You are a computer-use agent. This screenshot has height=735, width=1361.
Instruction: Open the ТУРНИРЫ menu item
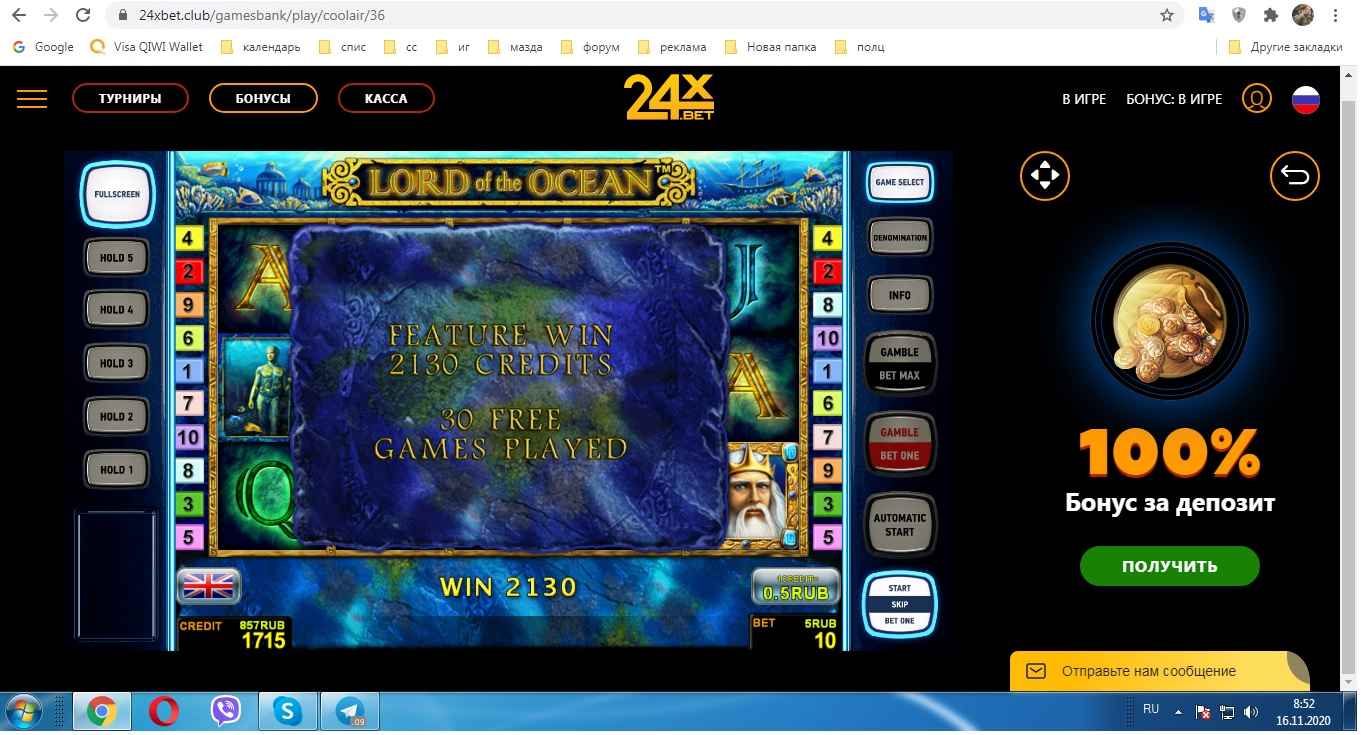(130, 98)
